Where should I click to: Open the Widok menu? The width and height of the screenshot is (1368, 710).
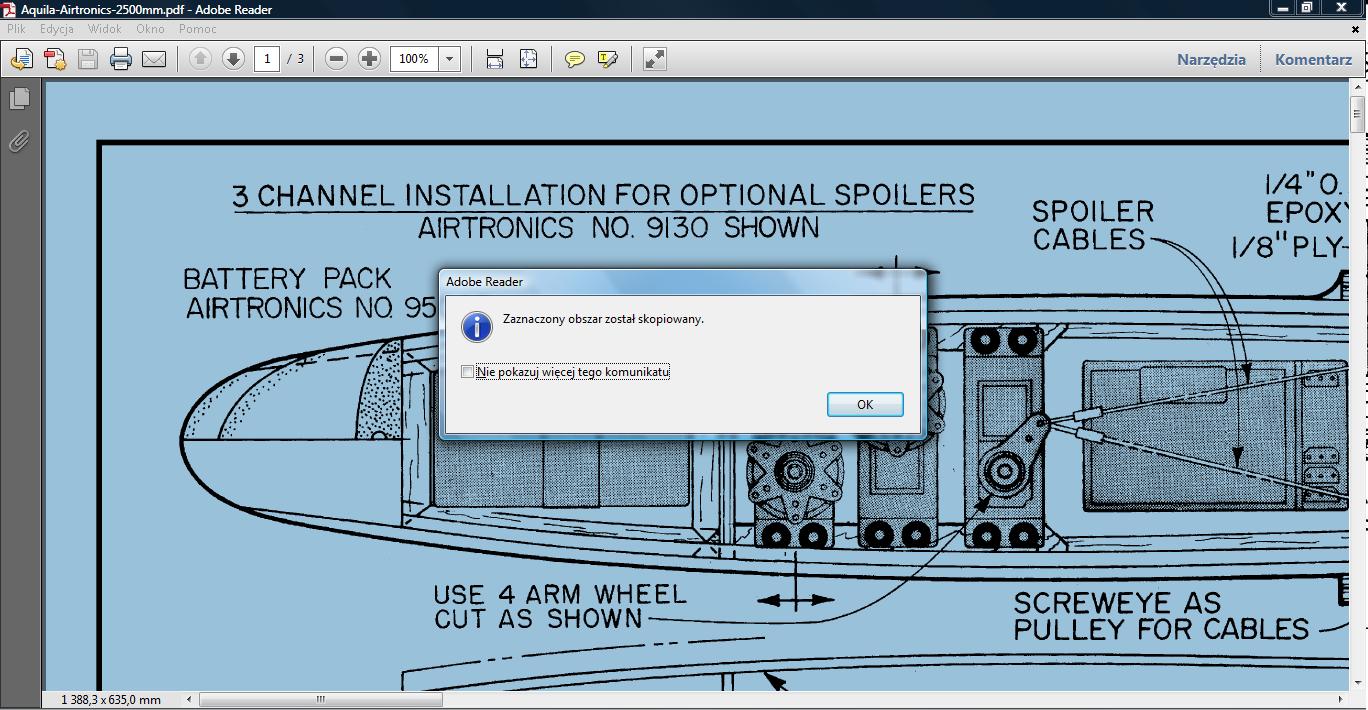105,29
